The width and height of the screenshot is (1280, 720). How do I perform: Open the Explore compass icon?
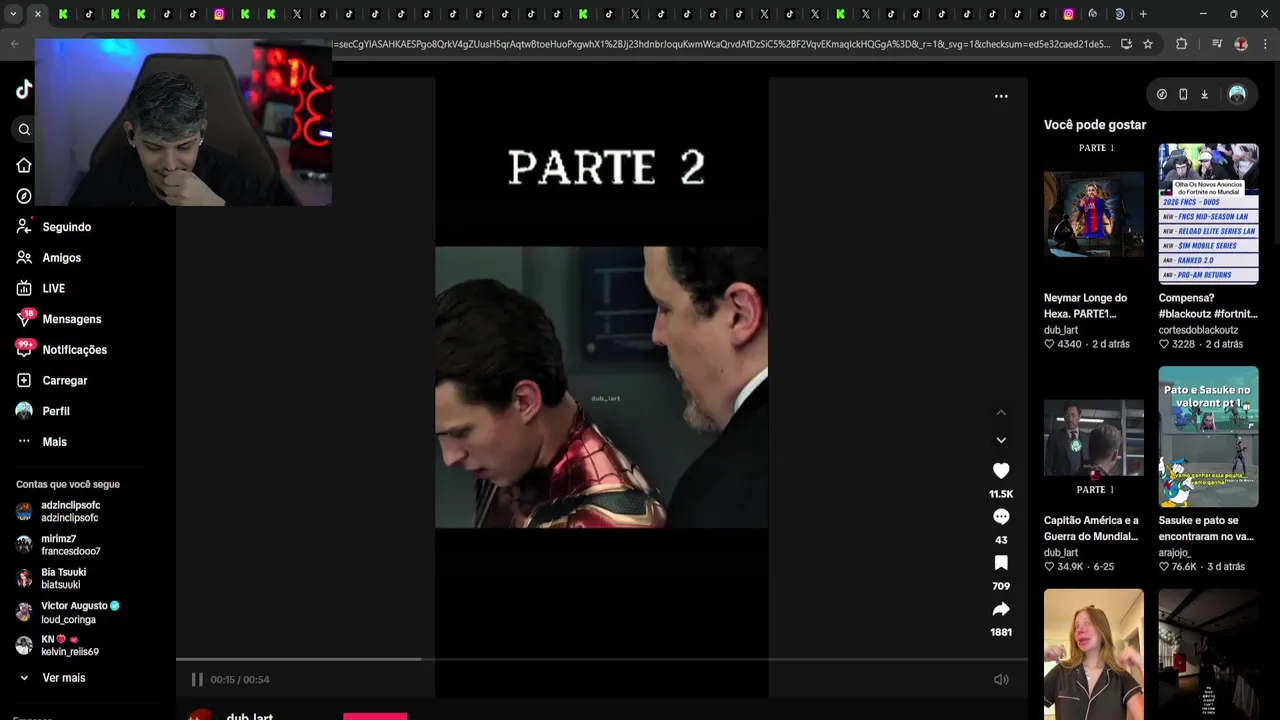[x=24, y=196]
